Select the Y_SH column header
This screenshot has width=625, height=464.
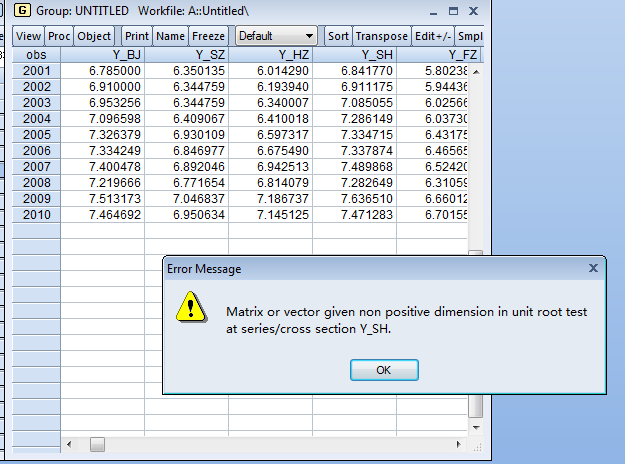pyautogui.click(x=355, y=55)
